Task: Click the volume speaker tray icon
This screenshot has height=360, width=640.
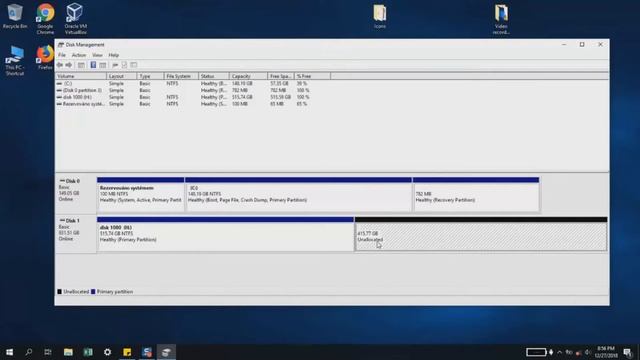Action: [x=588, y=352]
